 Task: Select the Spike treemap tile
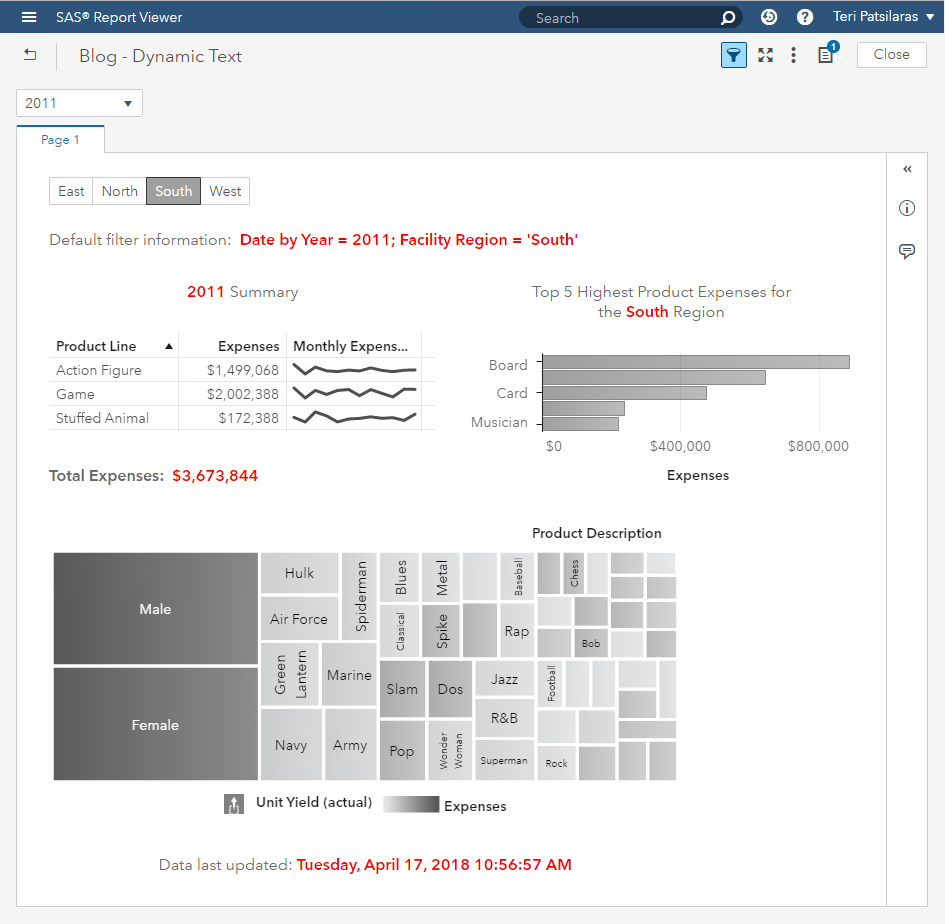[x=441, y=631]
